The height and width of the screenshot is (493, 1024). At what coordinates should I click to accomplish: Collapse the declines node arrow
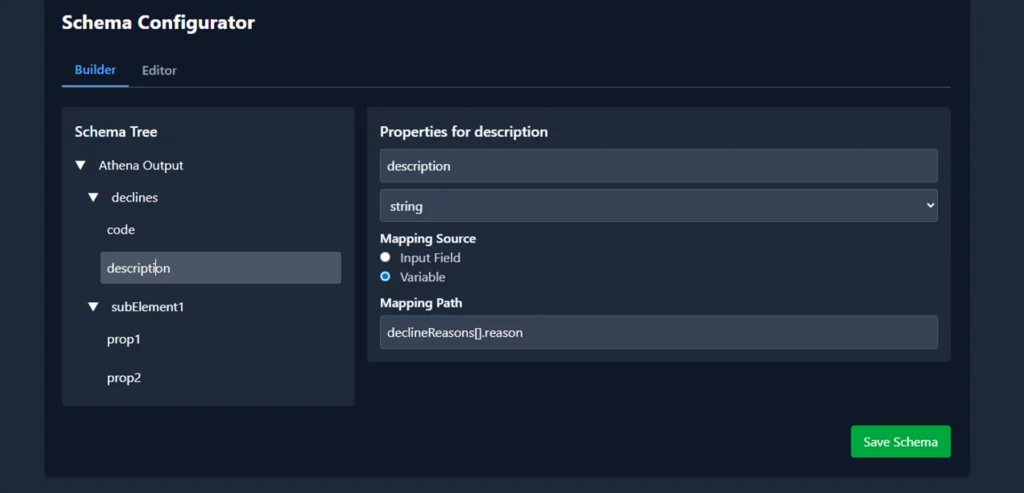tap(93, 198)
